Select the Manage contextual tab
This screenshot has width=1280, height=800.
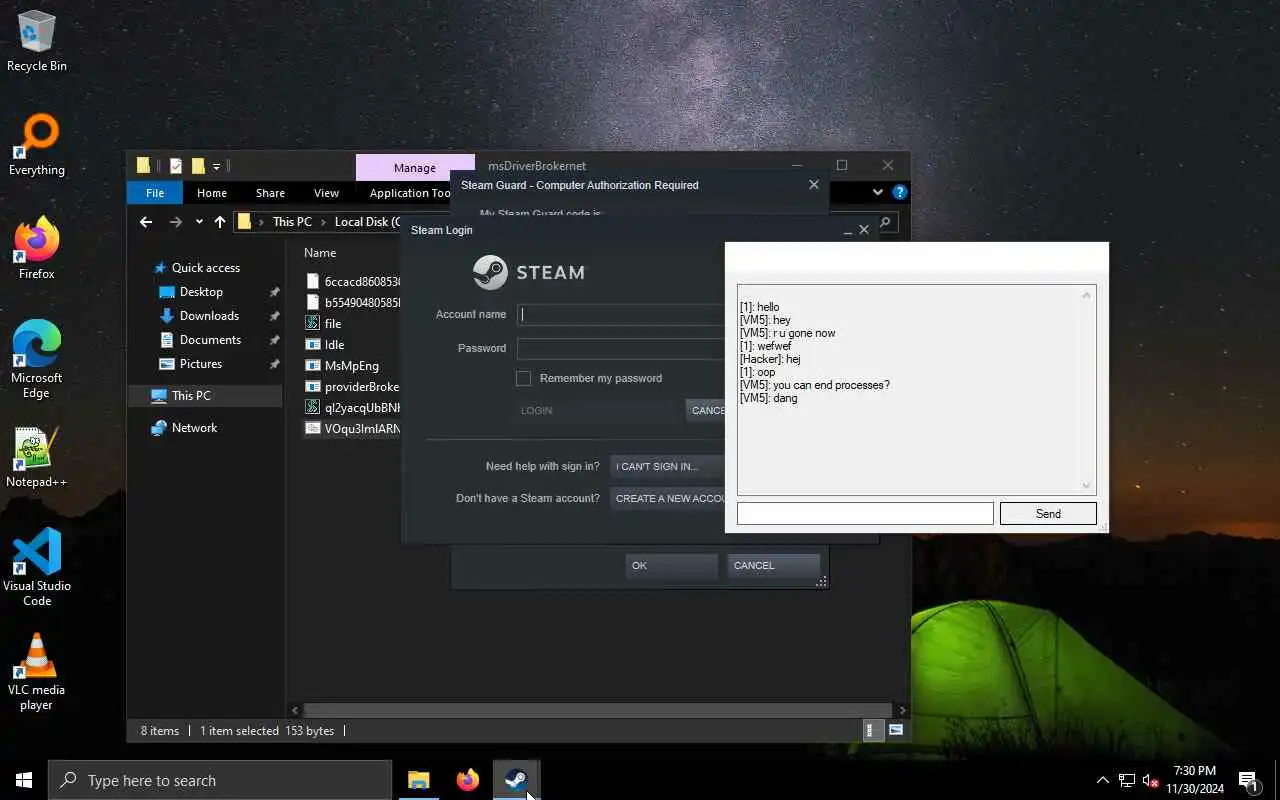point(414,167)
